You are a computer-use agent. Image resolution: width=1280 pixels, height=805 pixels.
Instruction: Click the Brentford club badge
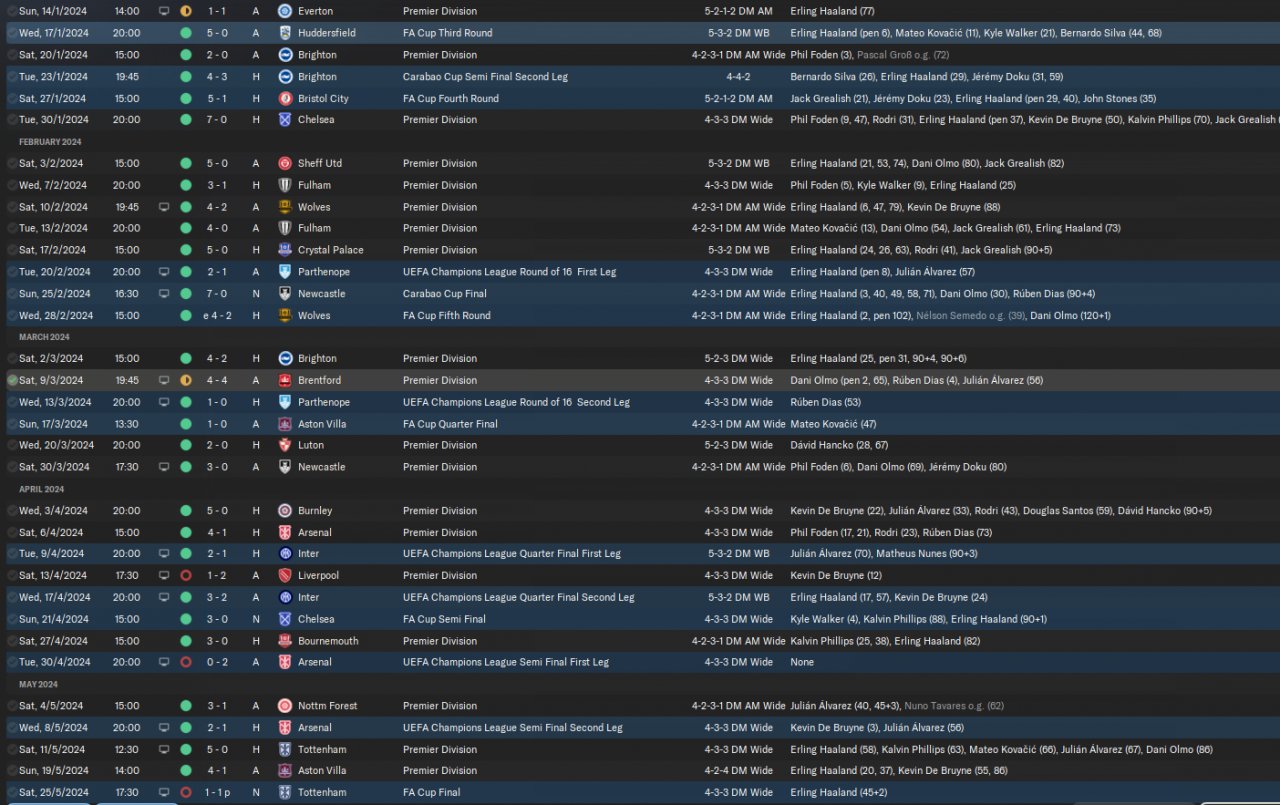tap(285, 380)
